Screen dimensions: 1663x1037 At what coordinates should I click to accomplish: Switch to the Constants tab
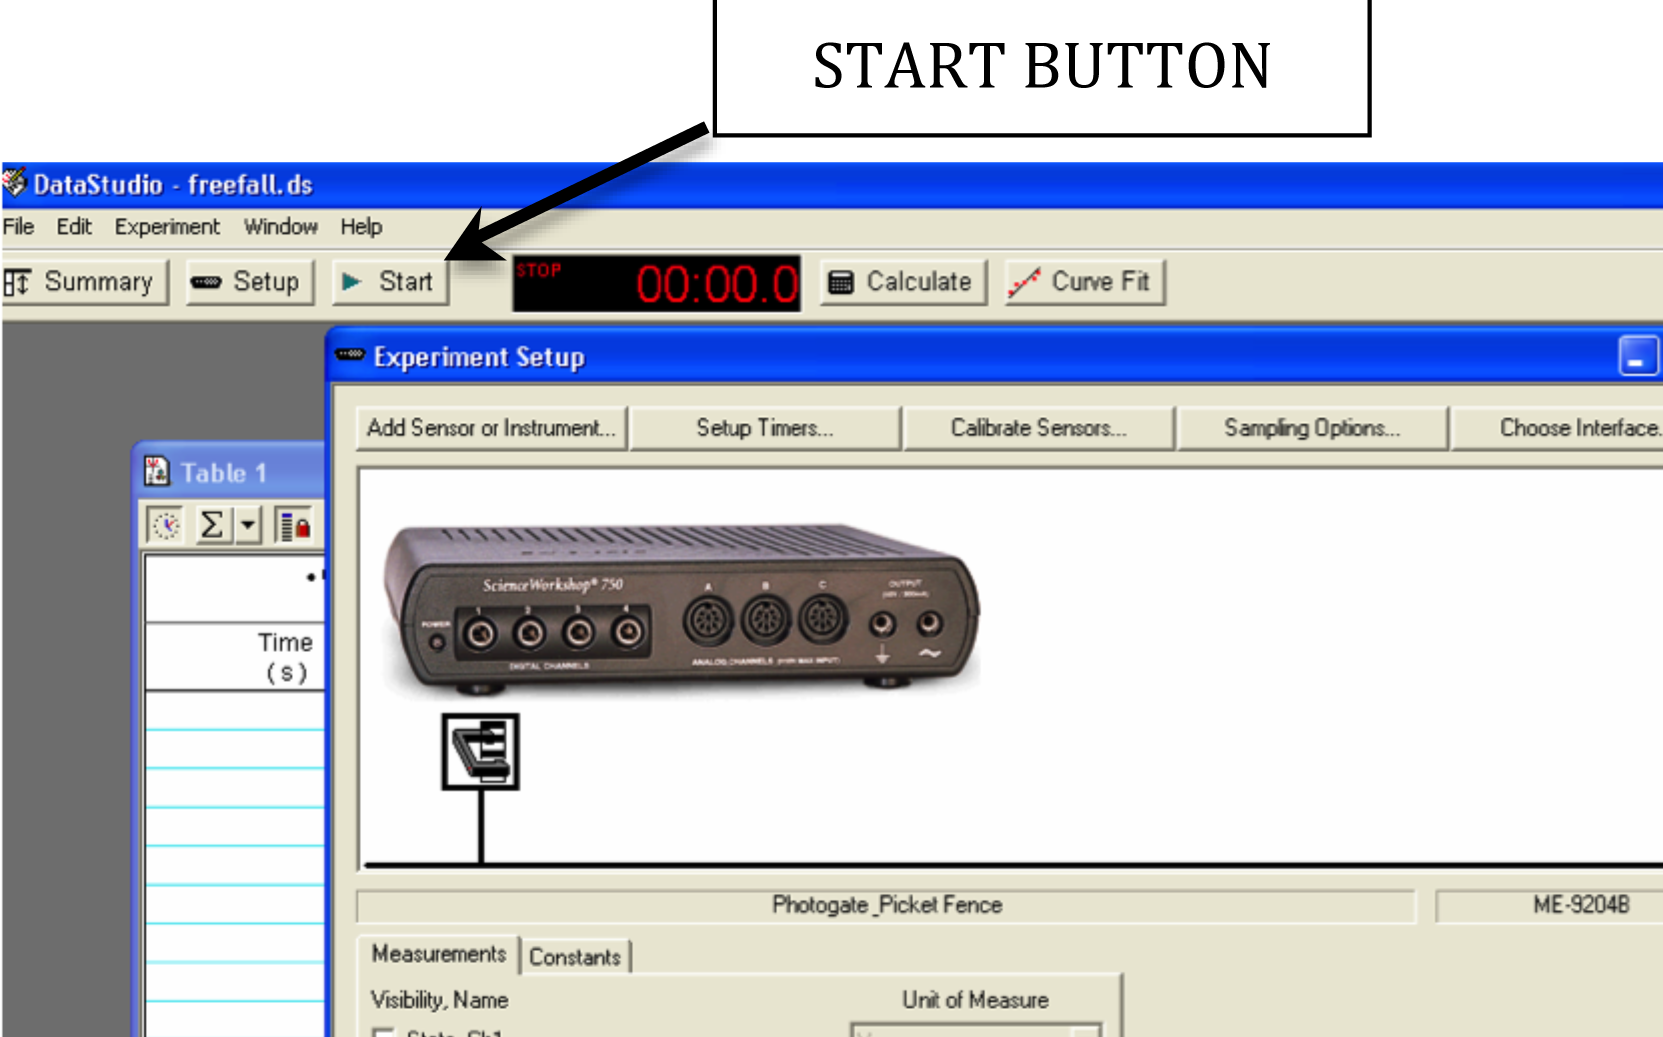575,957
